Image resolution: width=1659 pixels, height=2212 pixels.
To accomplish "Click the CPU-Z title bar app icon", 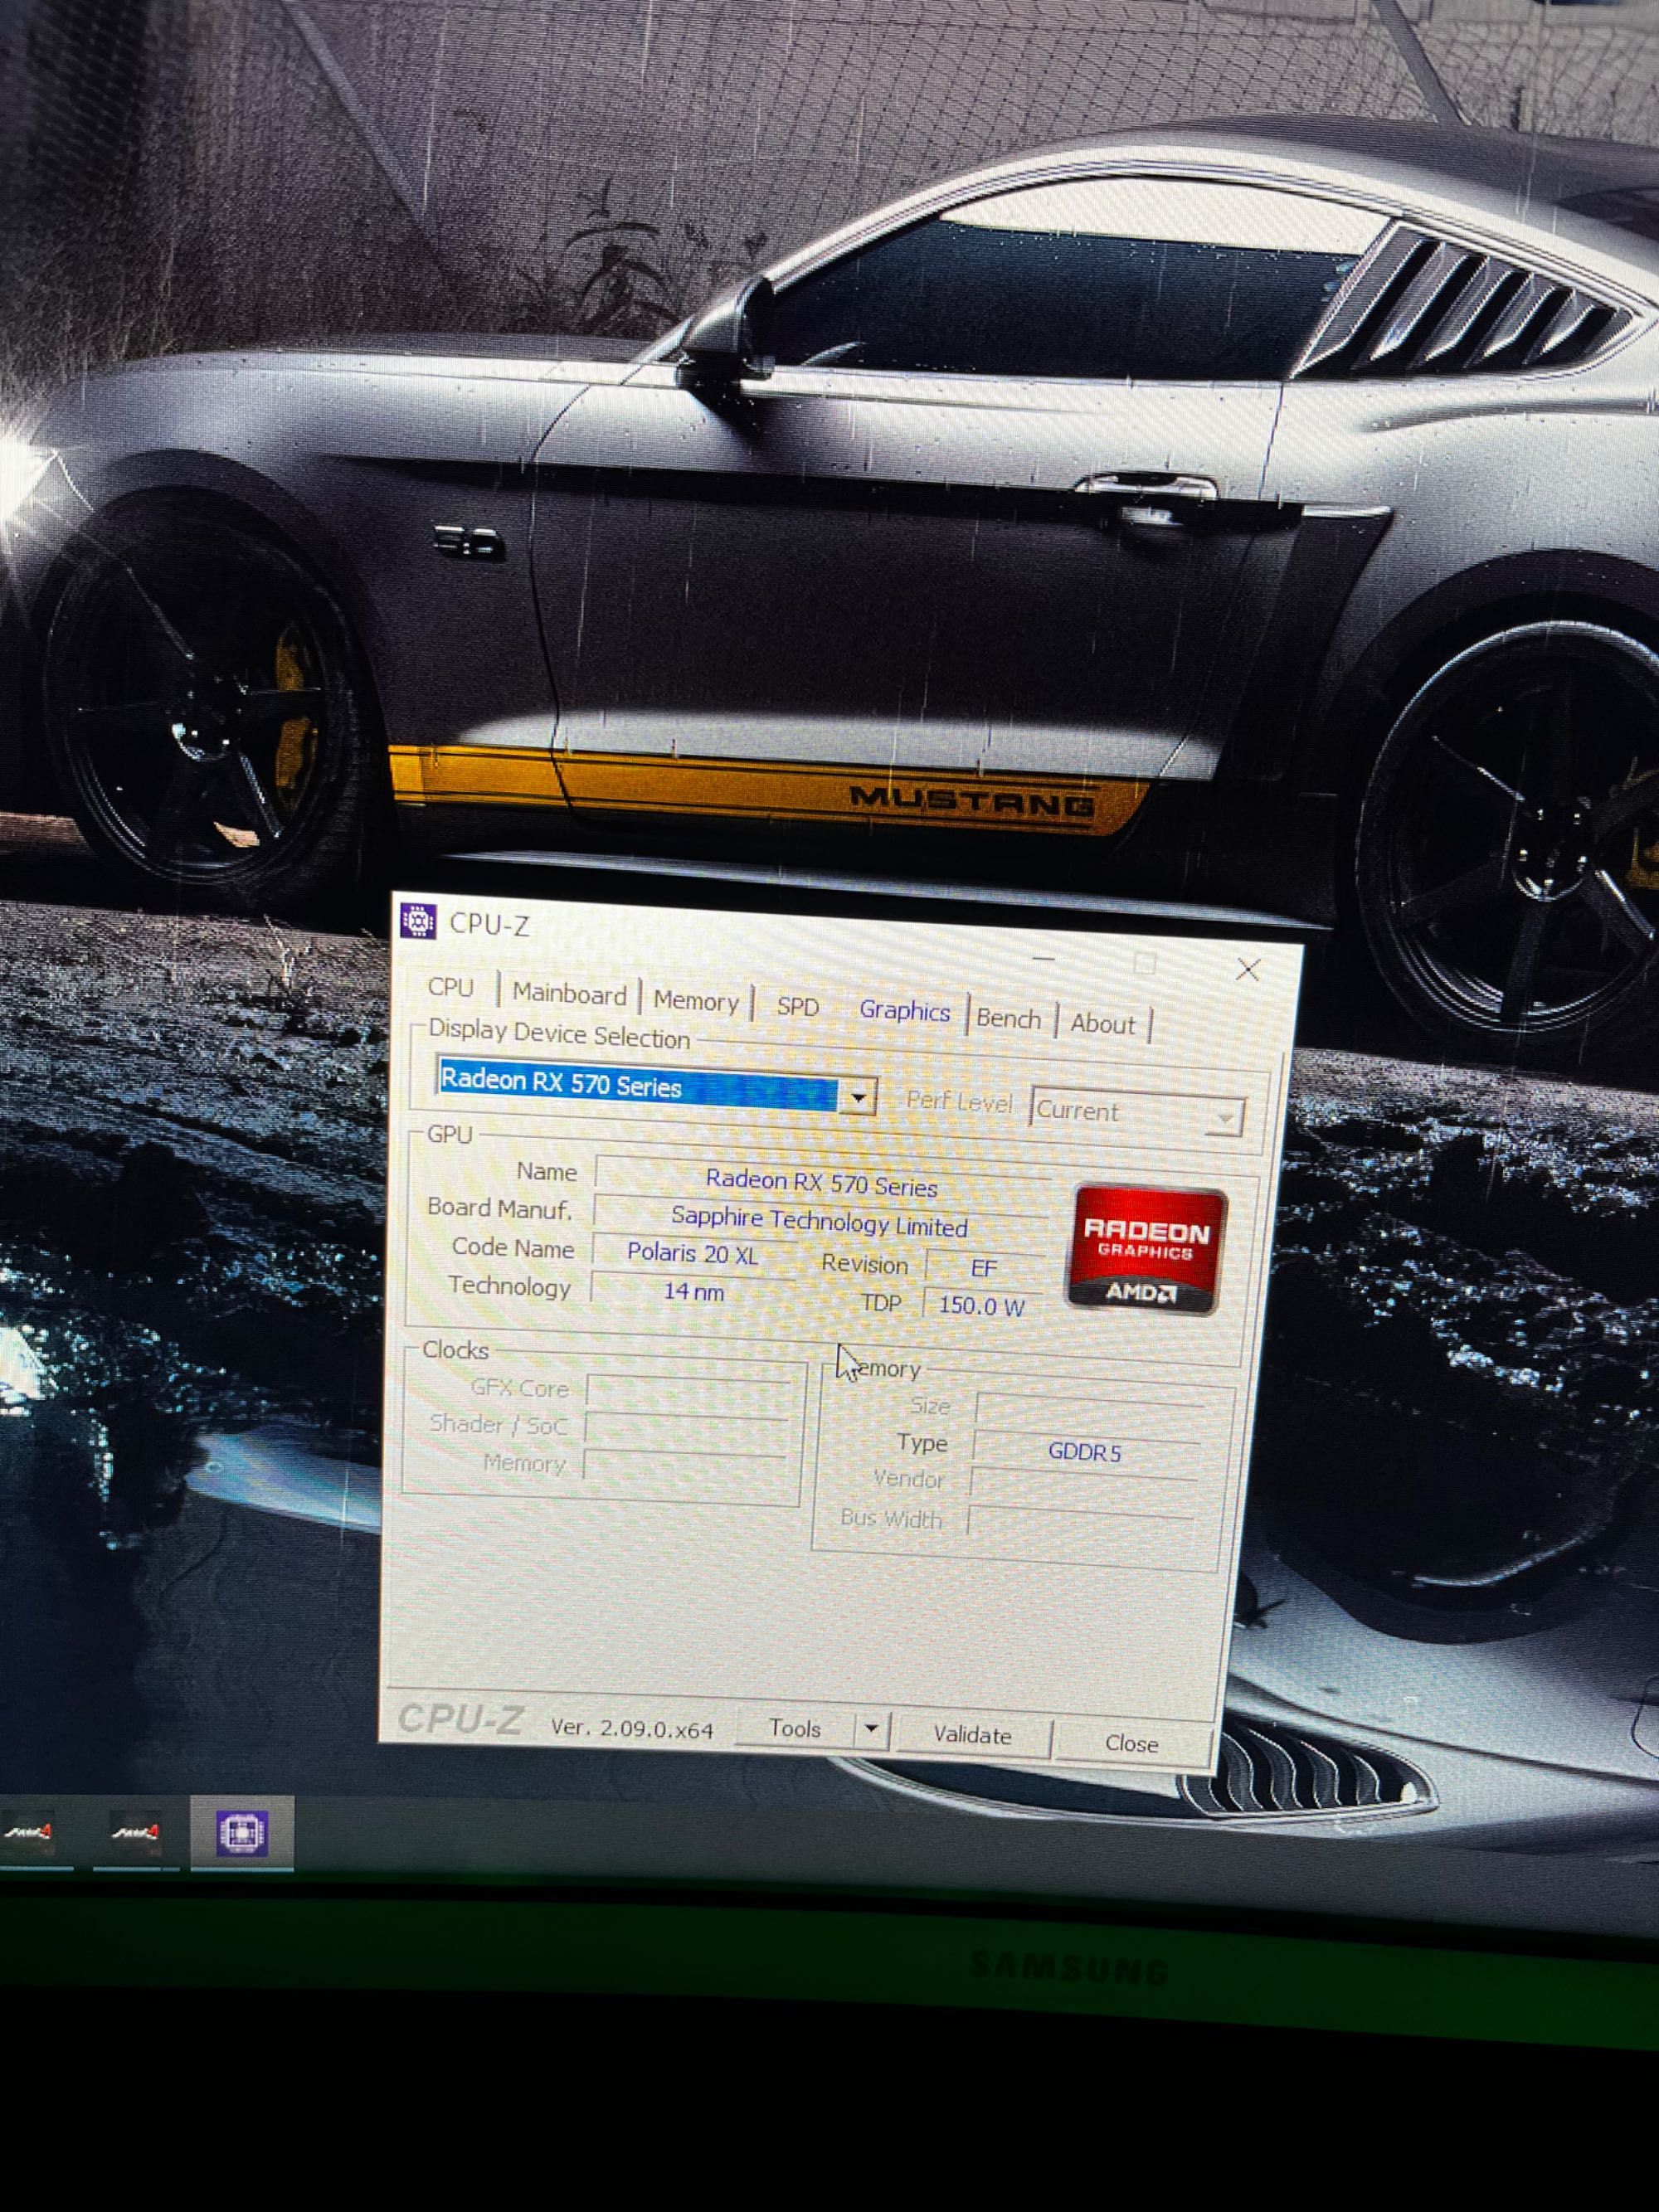I will pos(418,920).
